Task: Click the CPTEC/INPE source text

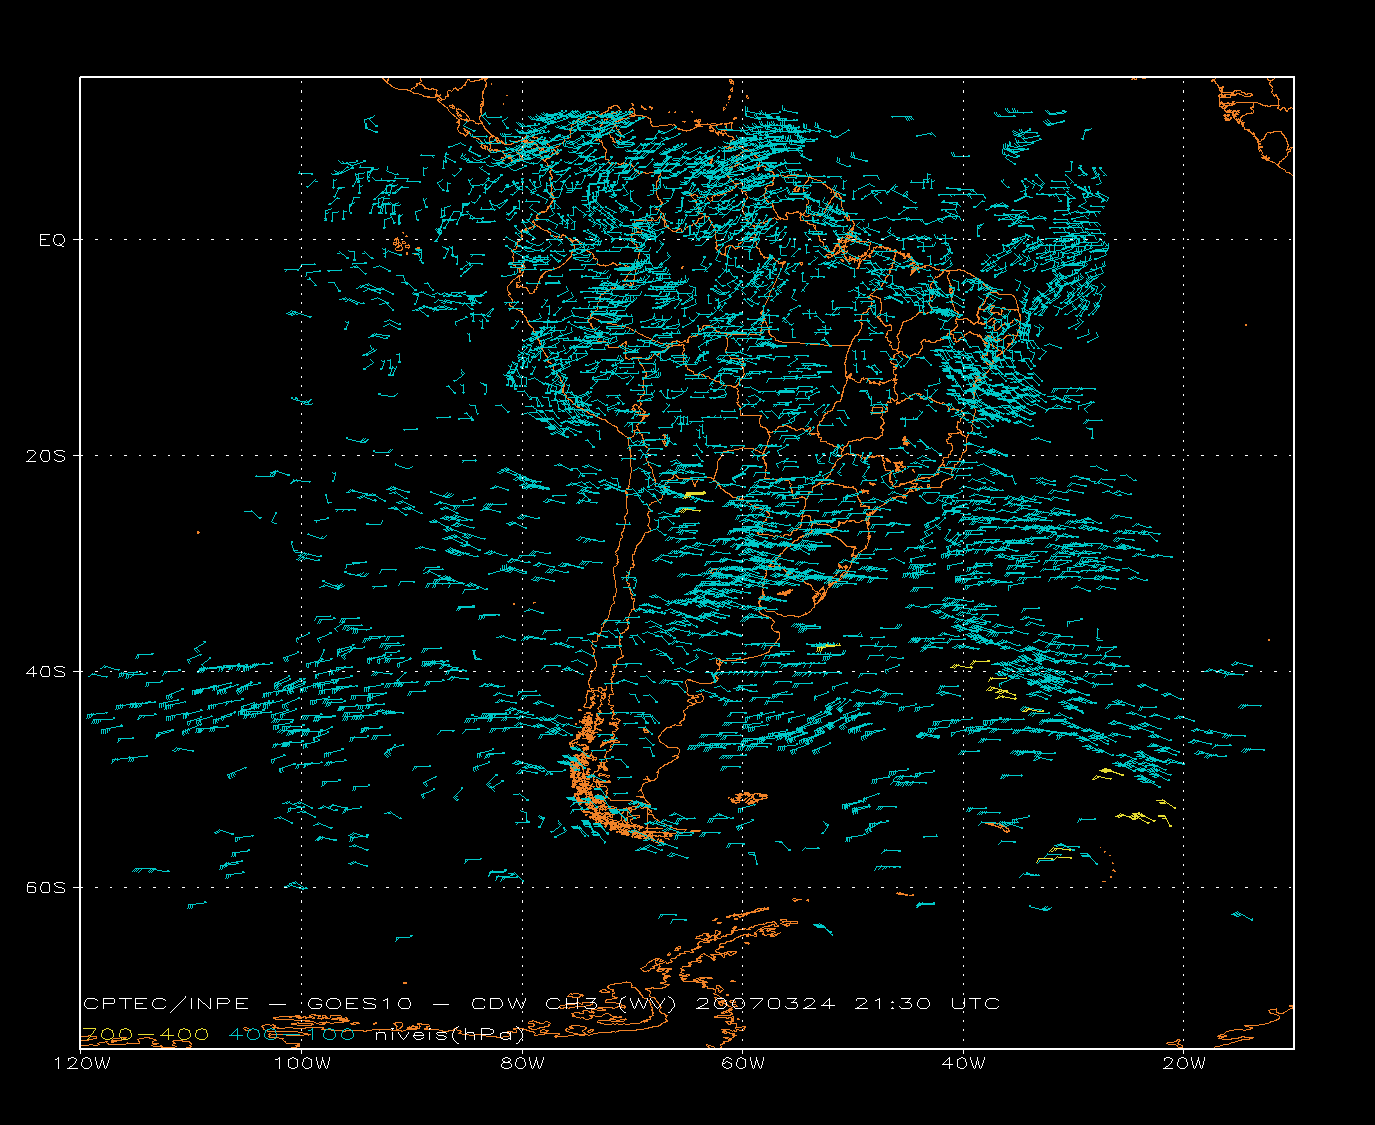Action: coord(166,1003)
